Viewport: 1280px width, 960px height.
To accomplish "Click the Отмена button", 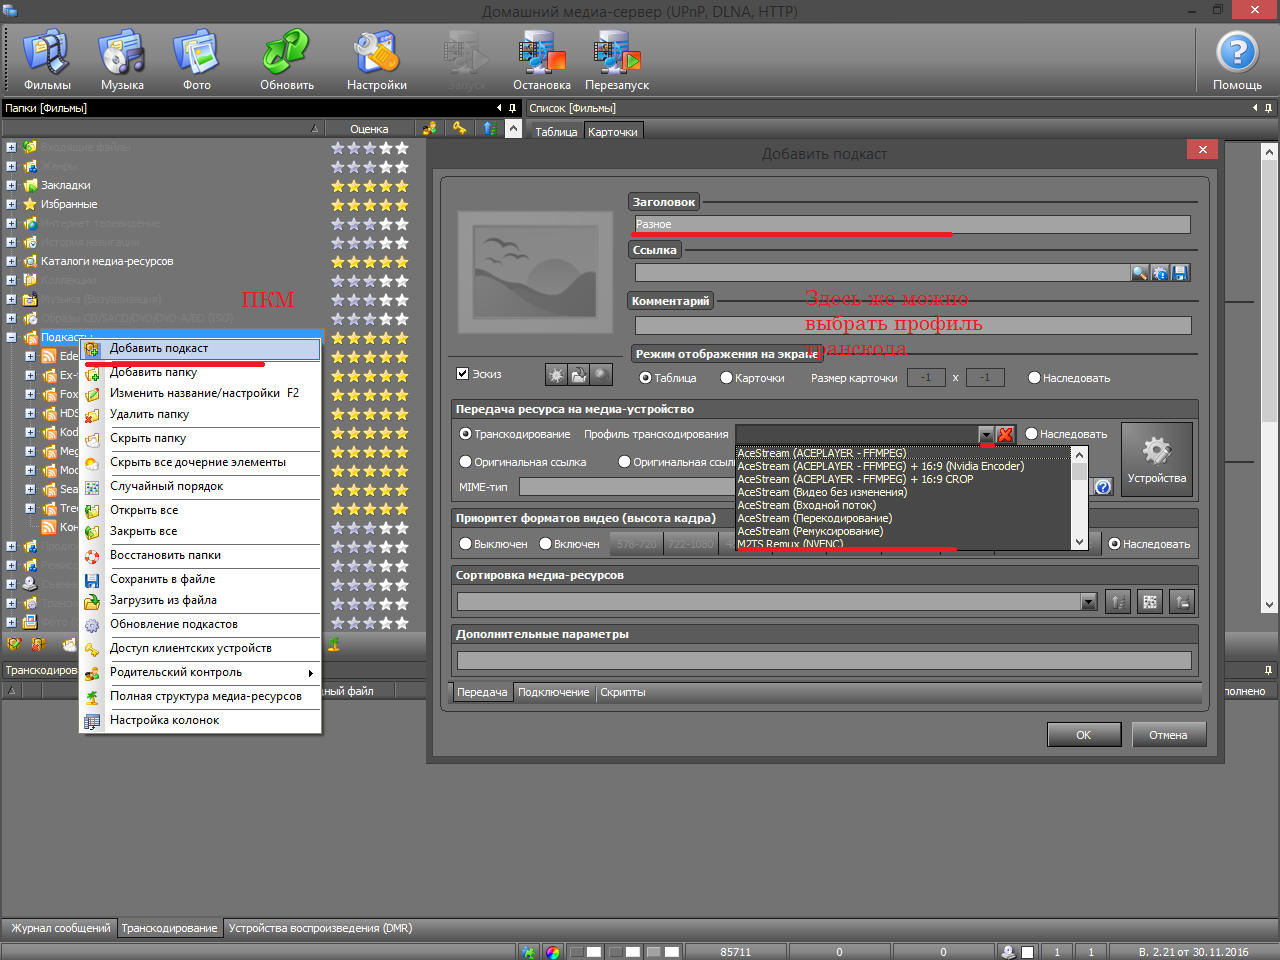I will click(1168, 735).
